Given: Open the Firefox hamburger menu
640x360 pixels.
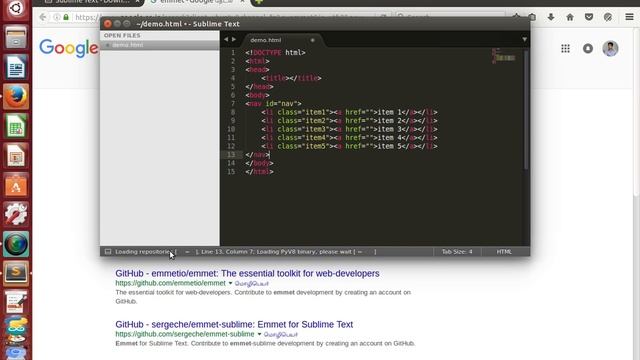Looking at the screenshot, I should (629, 17).
